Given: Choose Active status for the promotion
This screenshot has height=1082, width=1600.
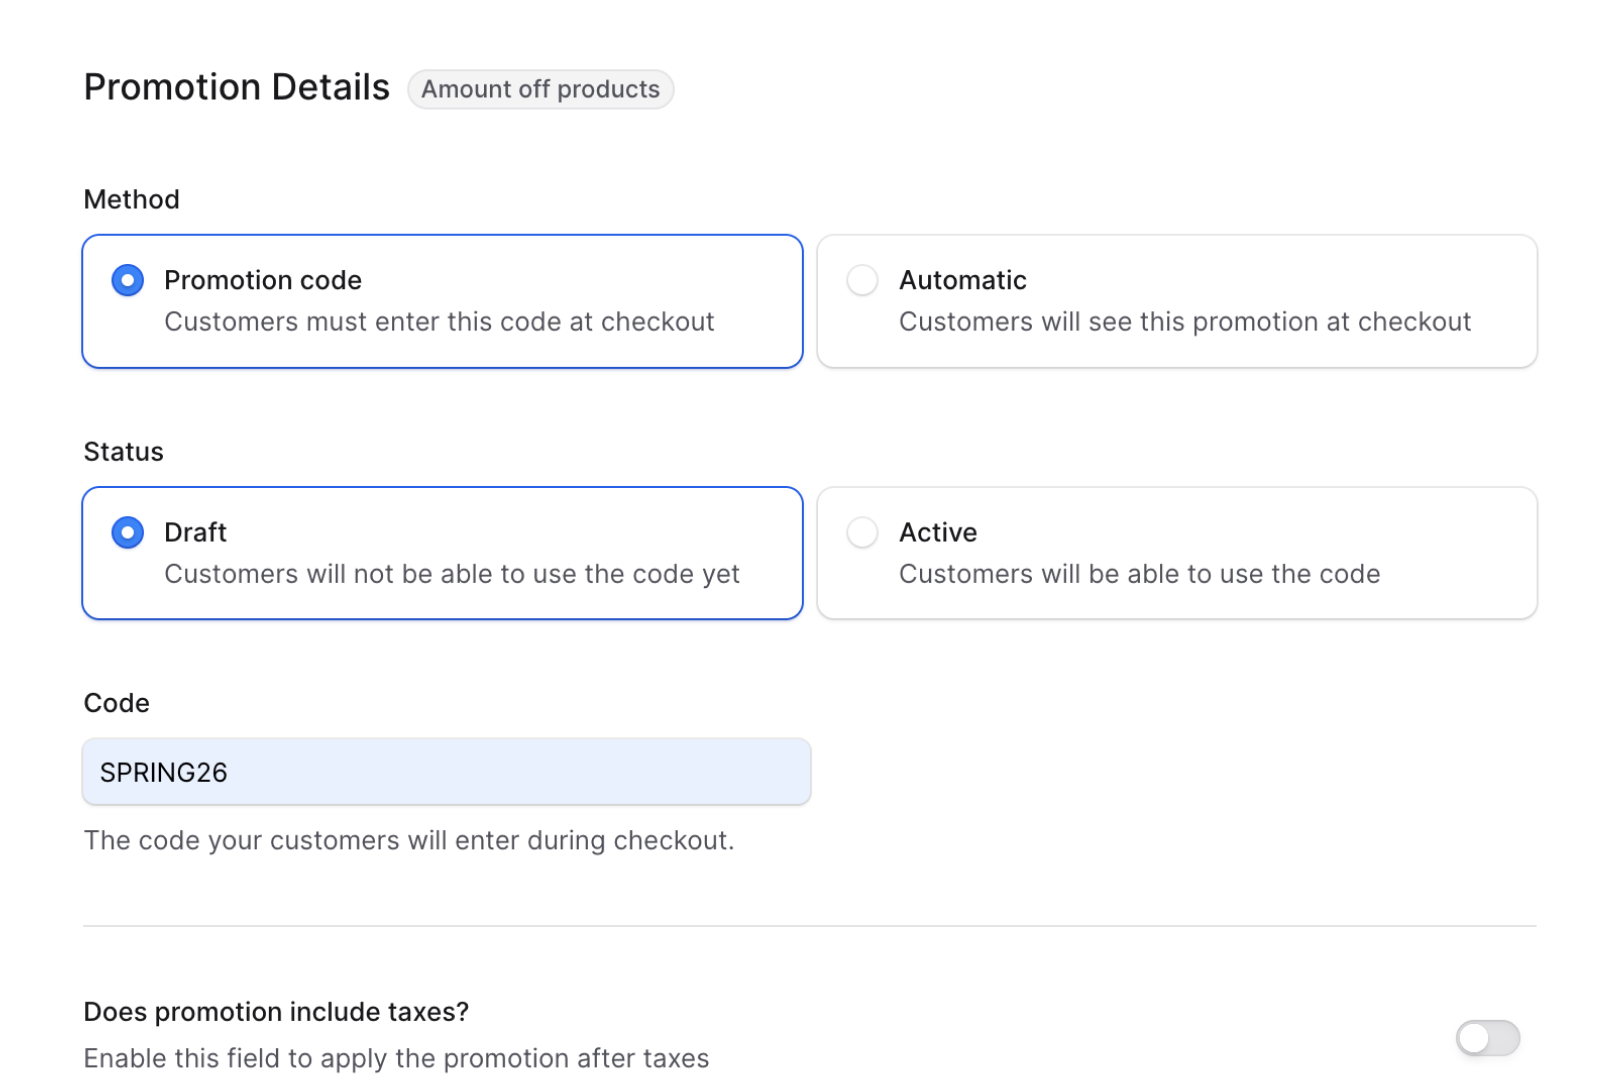Looking at the screenshot, I should 861,533.
